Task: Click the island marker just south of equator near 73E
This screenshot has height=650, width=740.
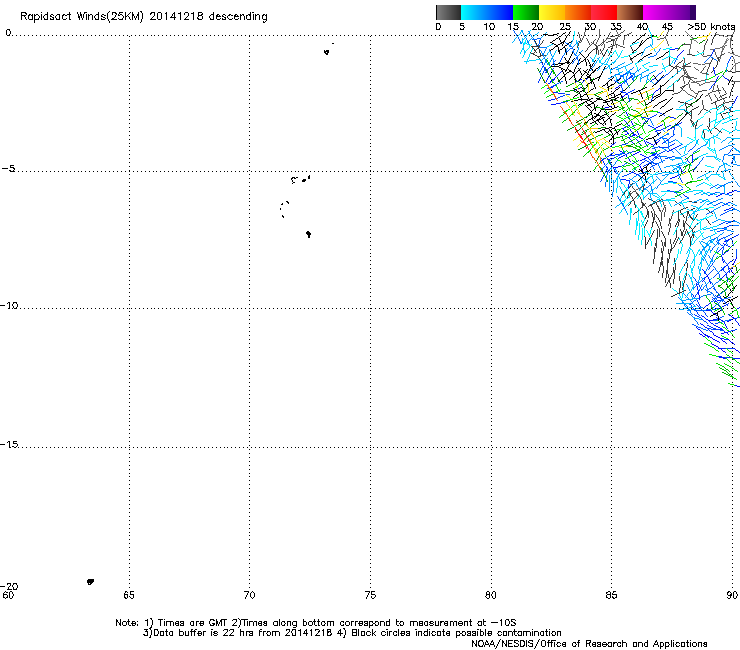Action: [x=326, y=52]
